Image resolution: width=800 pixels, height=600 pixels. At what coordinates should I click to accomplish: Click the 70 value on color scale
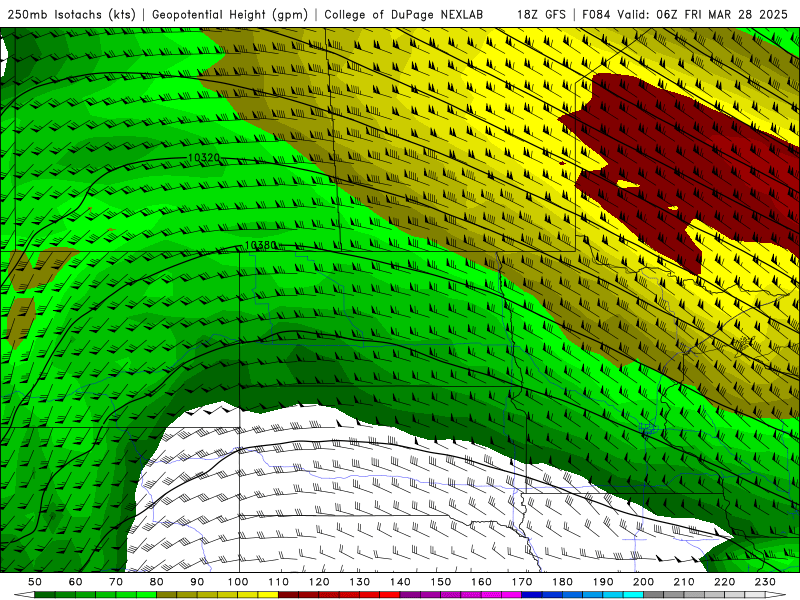(x=116, y=582)
